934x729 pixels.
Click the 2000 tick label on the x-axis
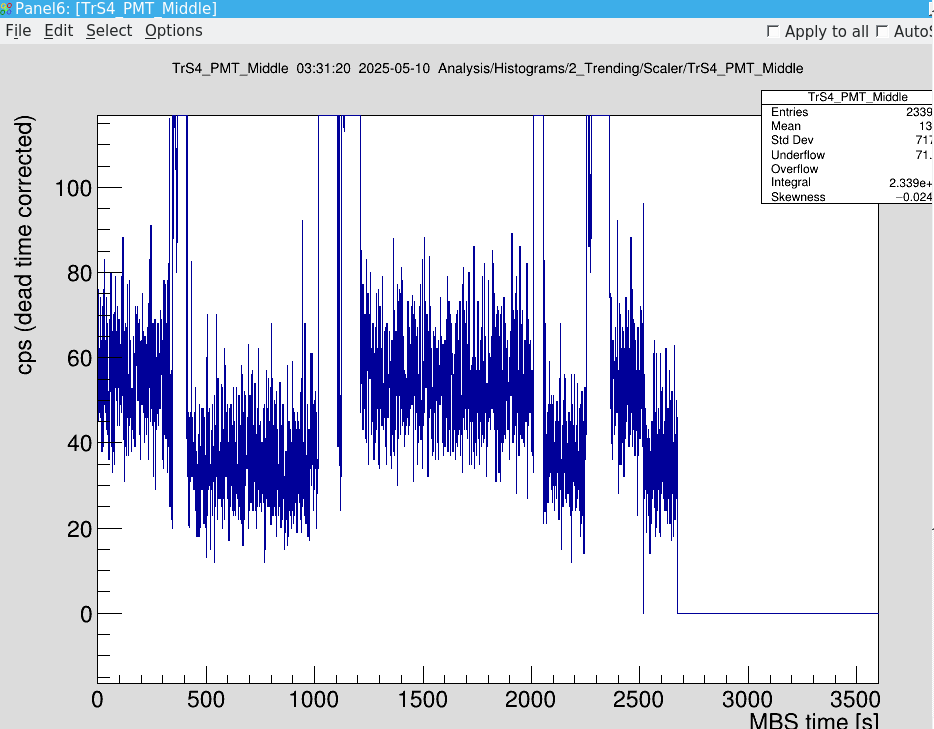pyautogui.click(x=531, y=699)
